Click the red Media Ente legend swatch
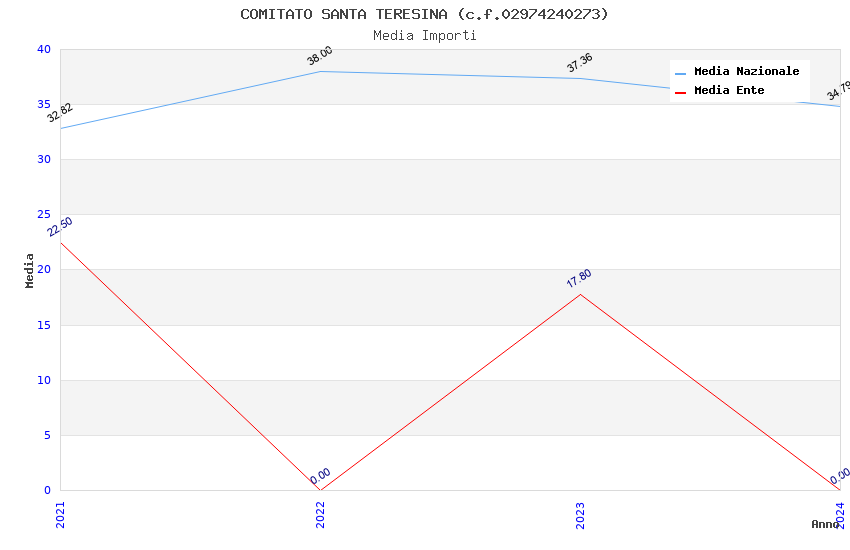Viewport: 850px width, 550px height. pyautogui.click(x=681, y=92)
